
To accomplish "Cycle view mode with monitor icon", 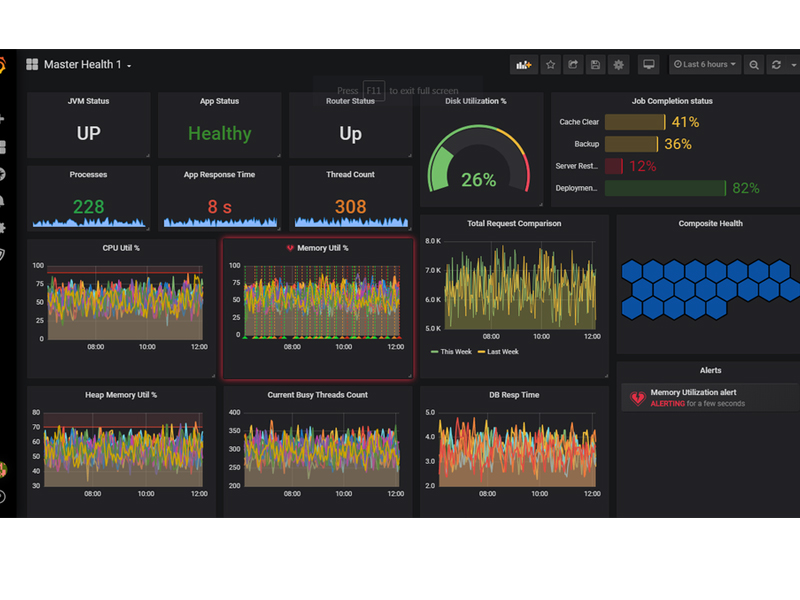I will tap(649, 65).
